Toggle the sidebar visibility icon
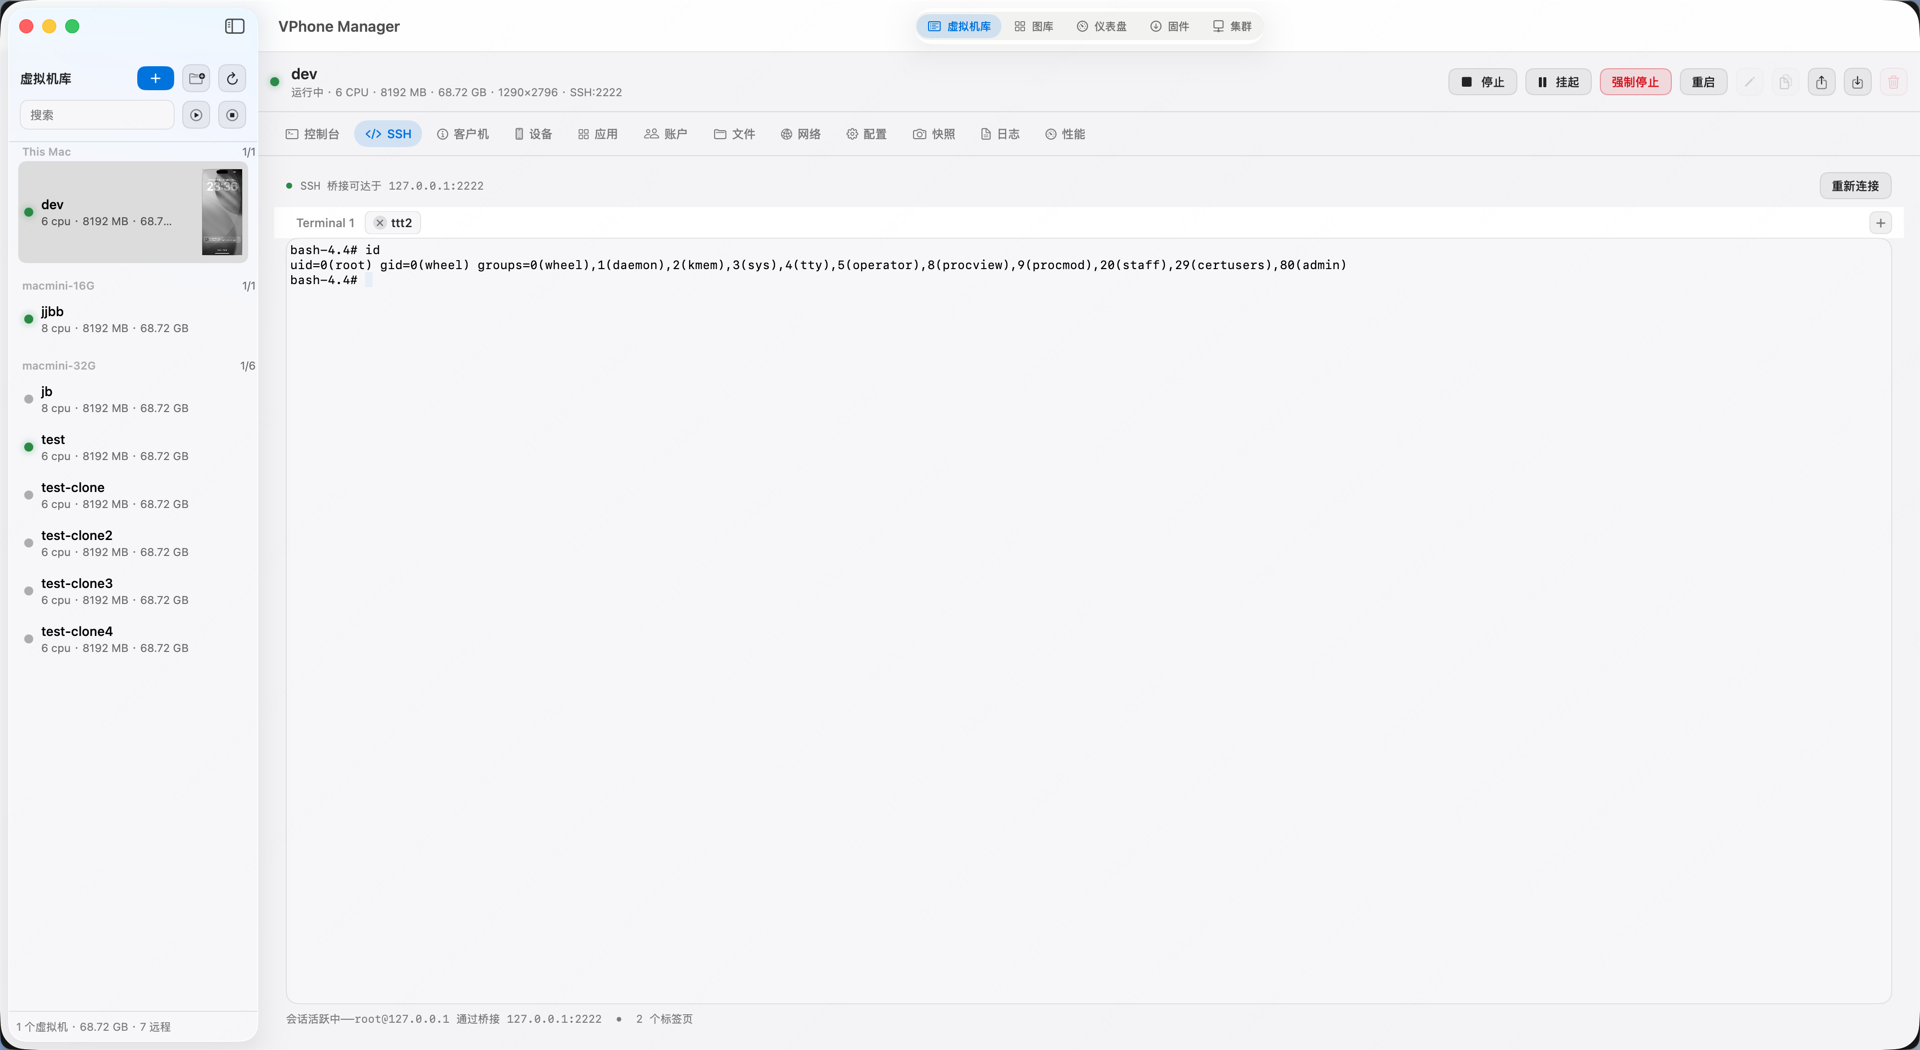1920x1050 pixels. point(235,26)
